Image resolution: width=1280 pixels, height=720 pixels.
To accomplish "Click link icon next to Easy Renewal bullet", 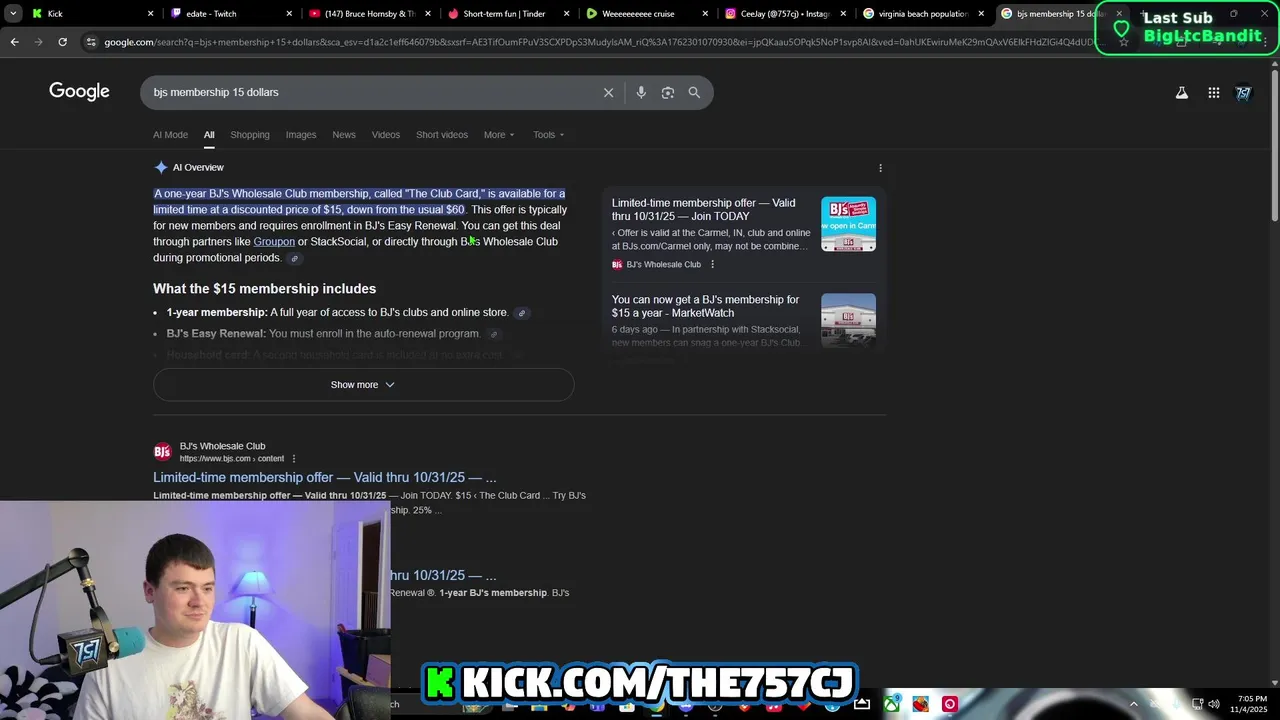I will point(493,334).
